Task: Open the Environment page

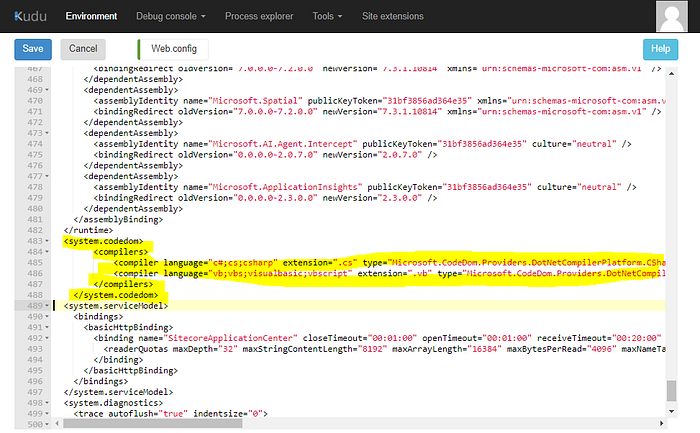Action: pos(91,16)
